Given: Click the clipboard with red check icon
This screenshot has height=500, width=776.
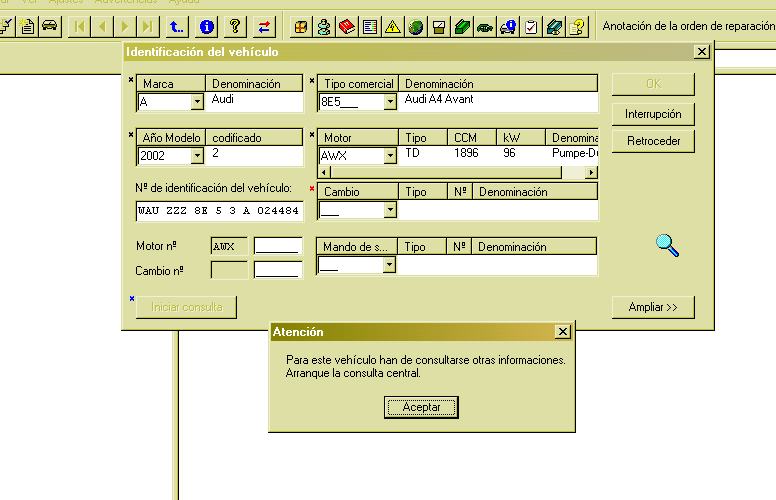Looking at the screenshot, I should click(531, 27).
